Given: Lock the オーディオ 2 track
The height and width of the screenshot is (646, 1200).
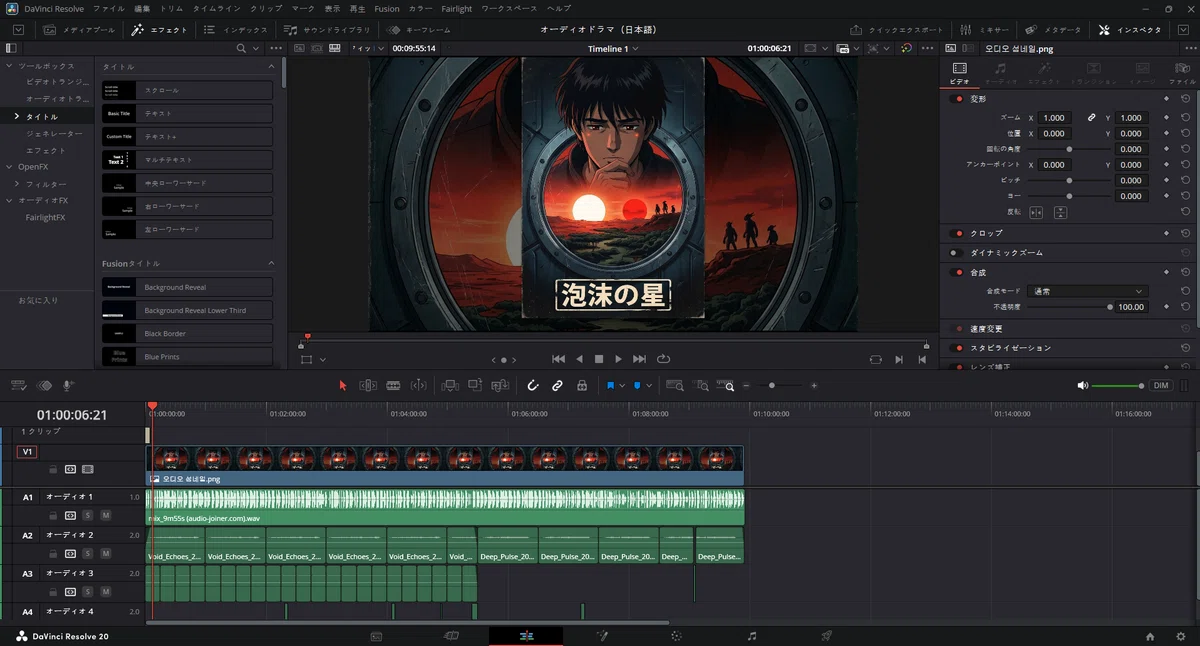Looking at the screenshot, I should pyautogui.click(x=53, y=553).
